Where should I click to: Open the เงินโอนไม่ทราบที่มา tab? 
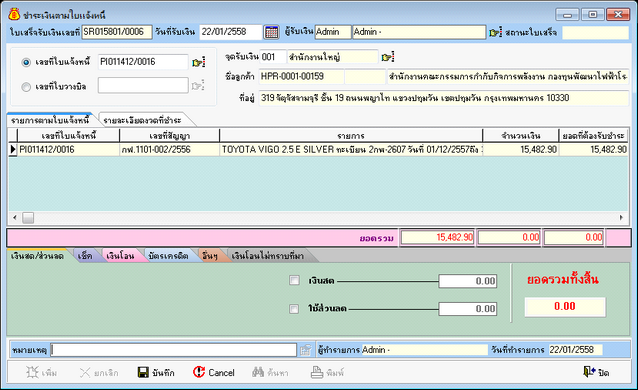tap(268, 256)
